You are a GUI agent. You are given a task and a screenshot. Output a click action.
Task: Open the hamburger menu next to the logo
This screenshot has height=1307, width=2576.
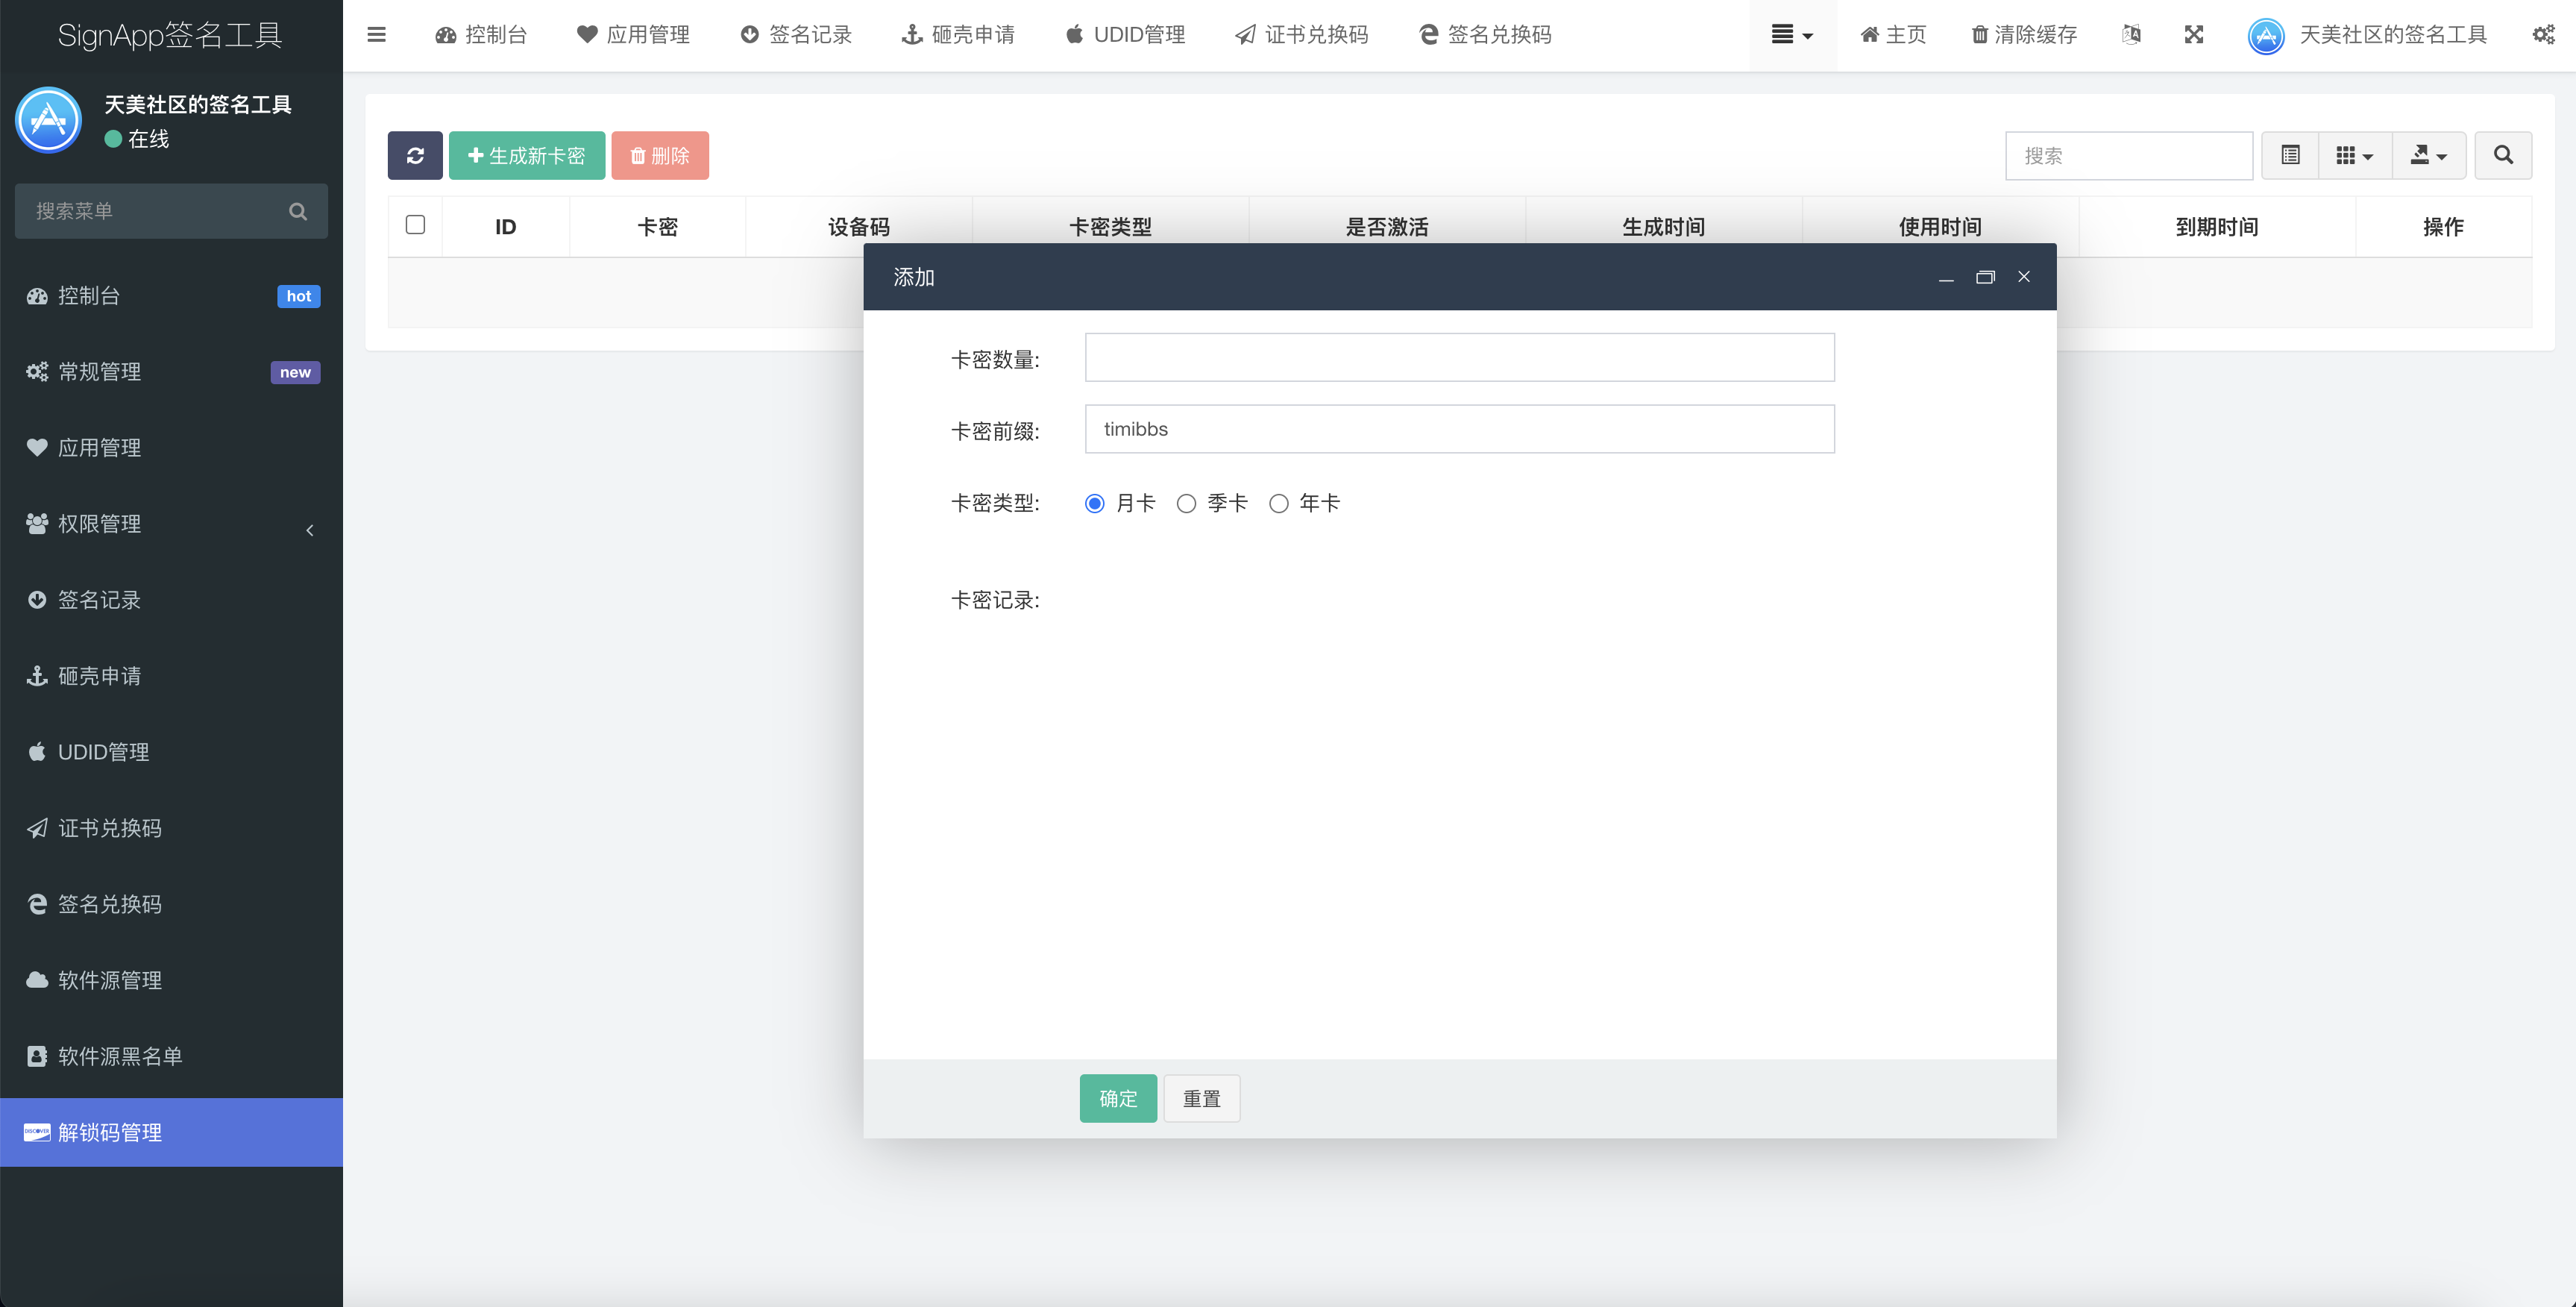(x=377, y=35)
